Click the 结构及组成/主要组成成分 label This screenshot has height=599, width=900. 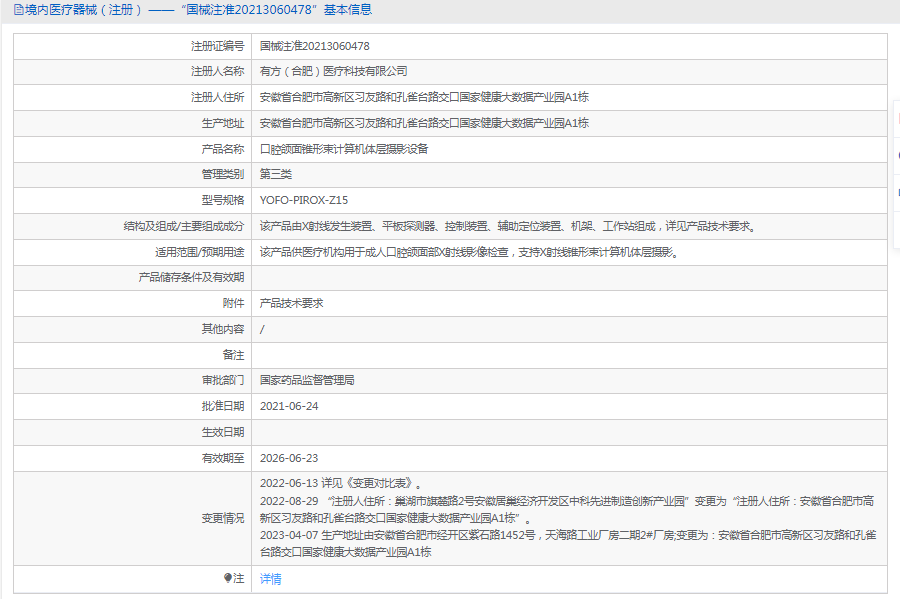[x=184, y=226]
